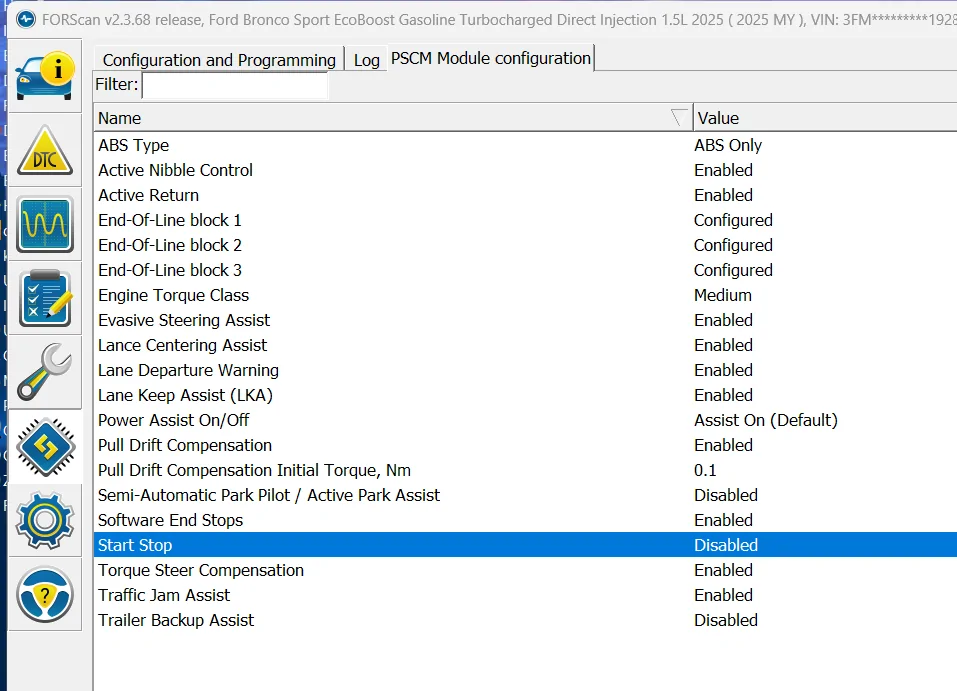Open the oscilloscope live data view
Viewport: 957px width, 691px height.
pos(46,225)
